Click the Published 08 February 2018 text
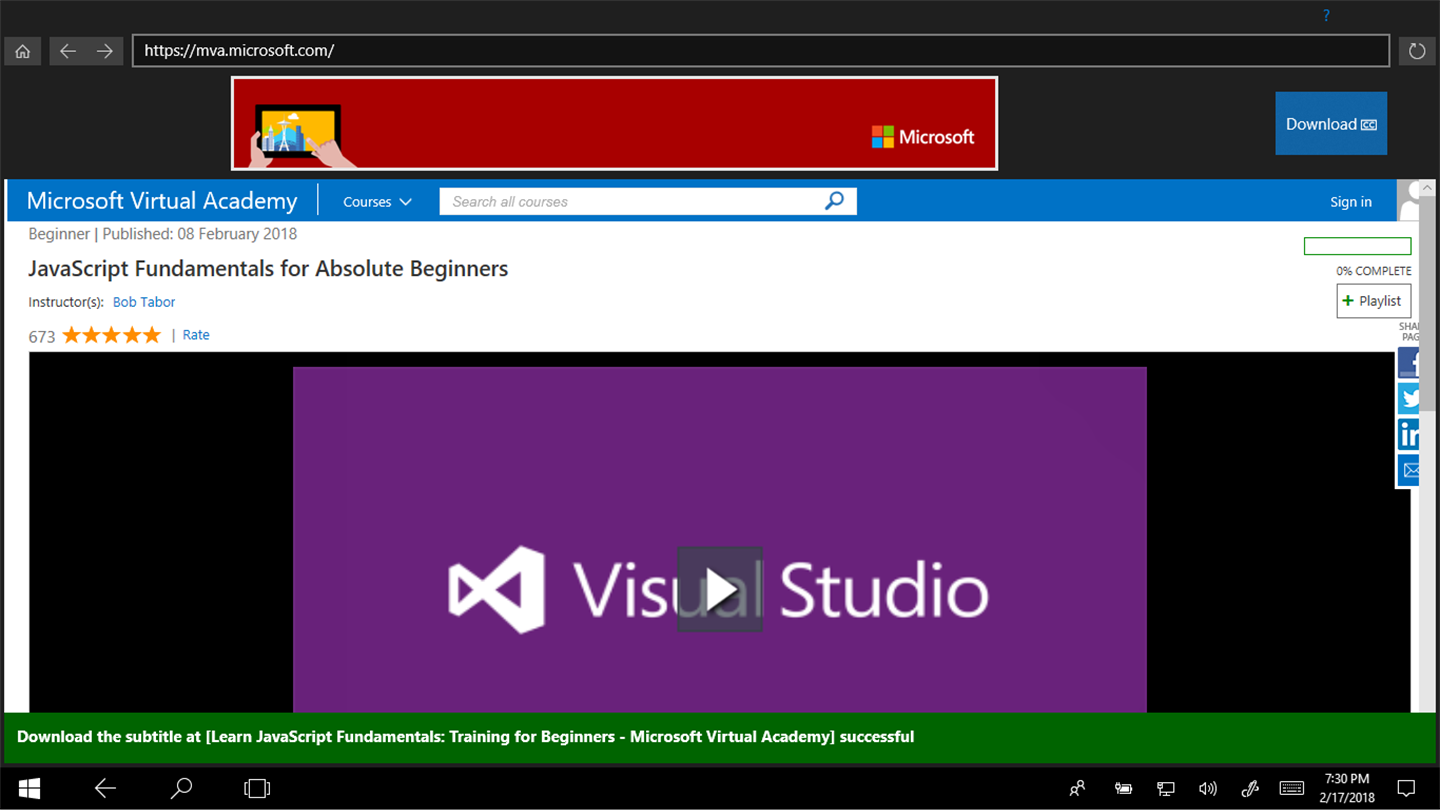 [199, 234]
